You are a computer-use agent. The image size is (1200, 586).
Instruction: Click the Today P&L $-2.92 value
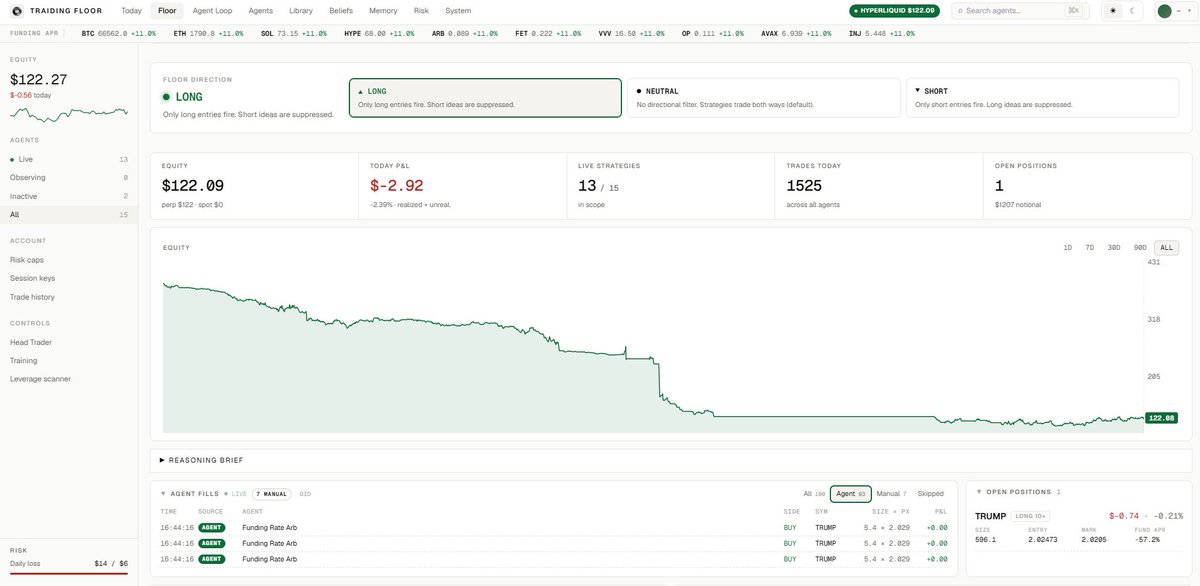point(397,185)
